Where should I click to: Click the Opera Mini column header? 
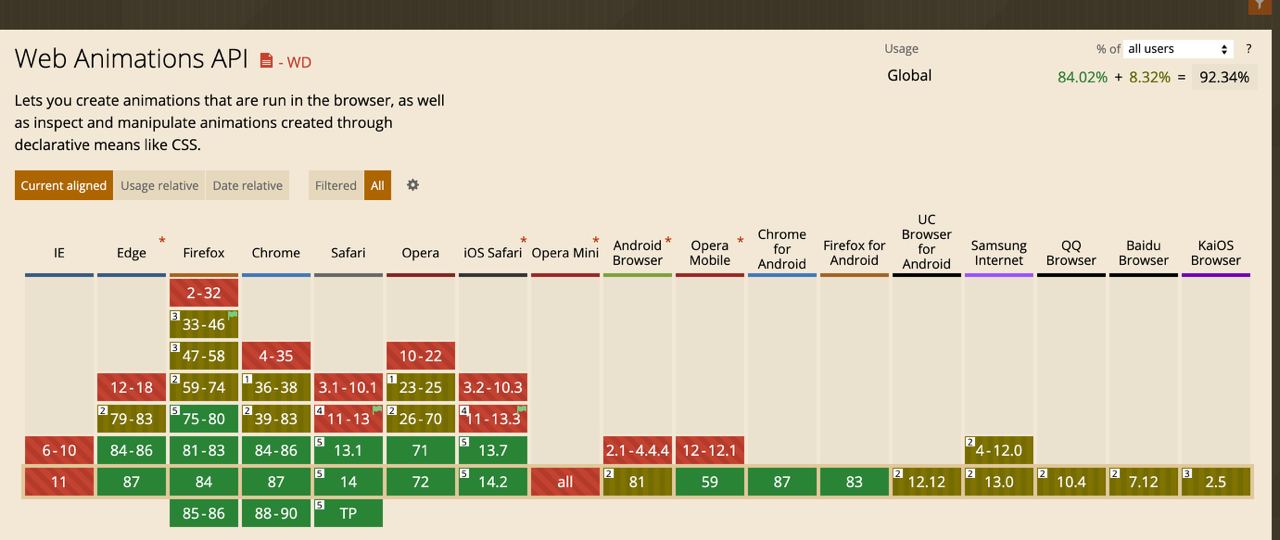coord(565,253)
